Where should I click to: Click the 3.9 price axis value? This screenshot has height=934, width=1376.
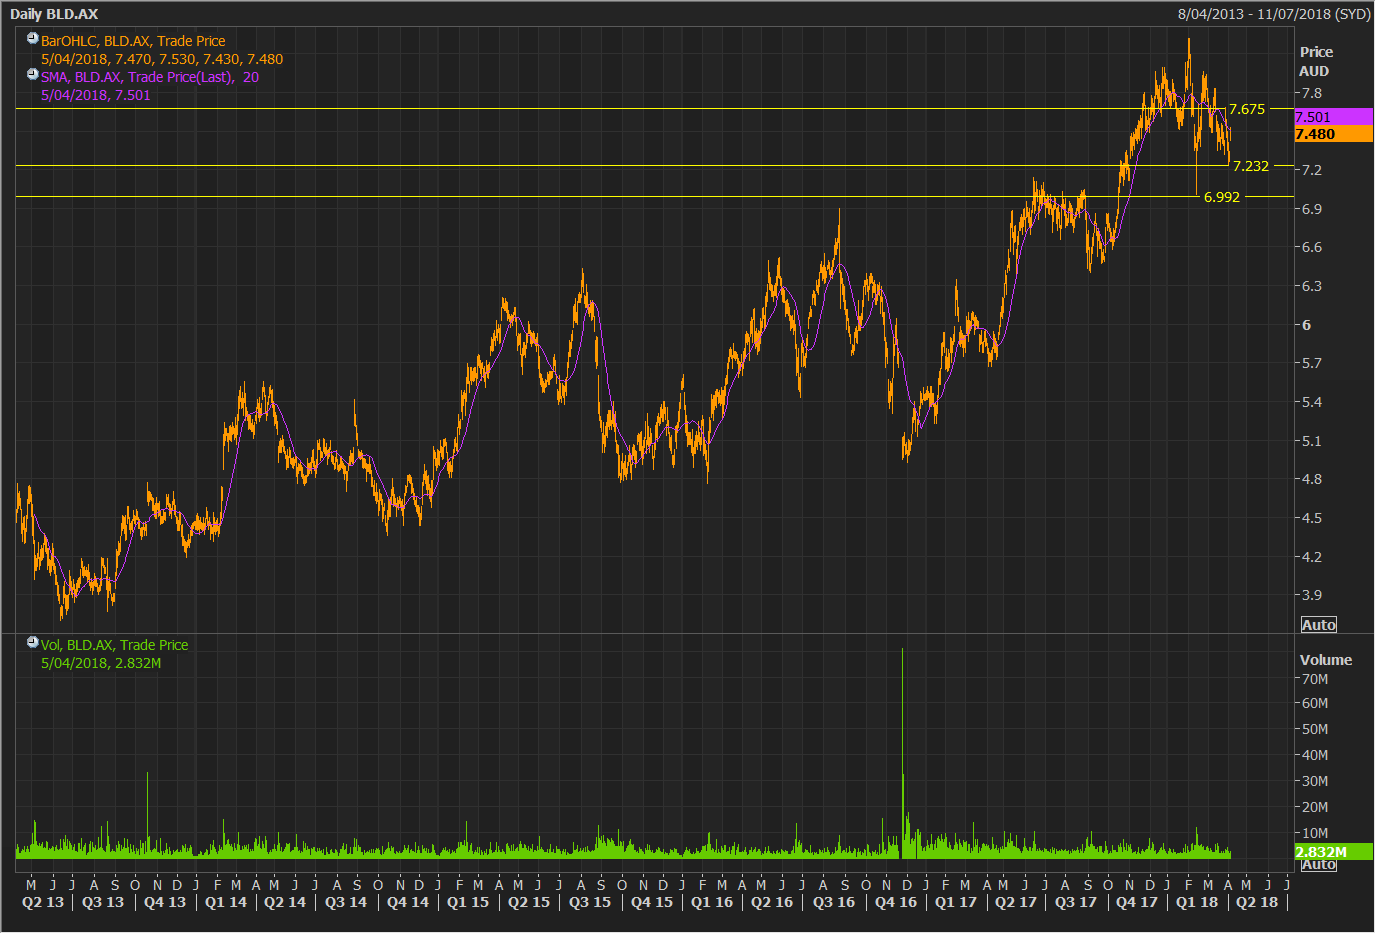pyautogui.click(x=1310, y=595)
